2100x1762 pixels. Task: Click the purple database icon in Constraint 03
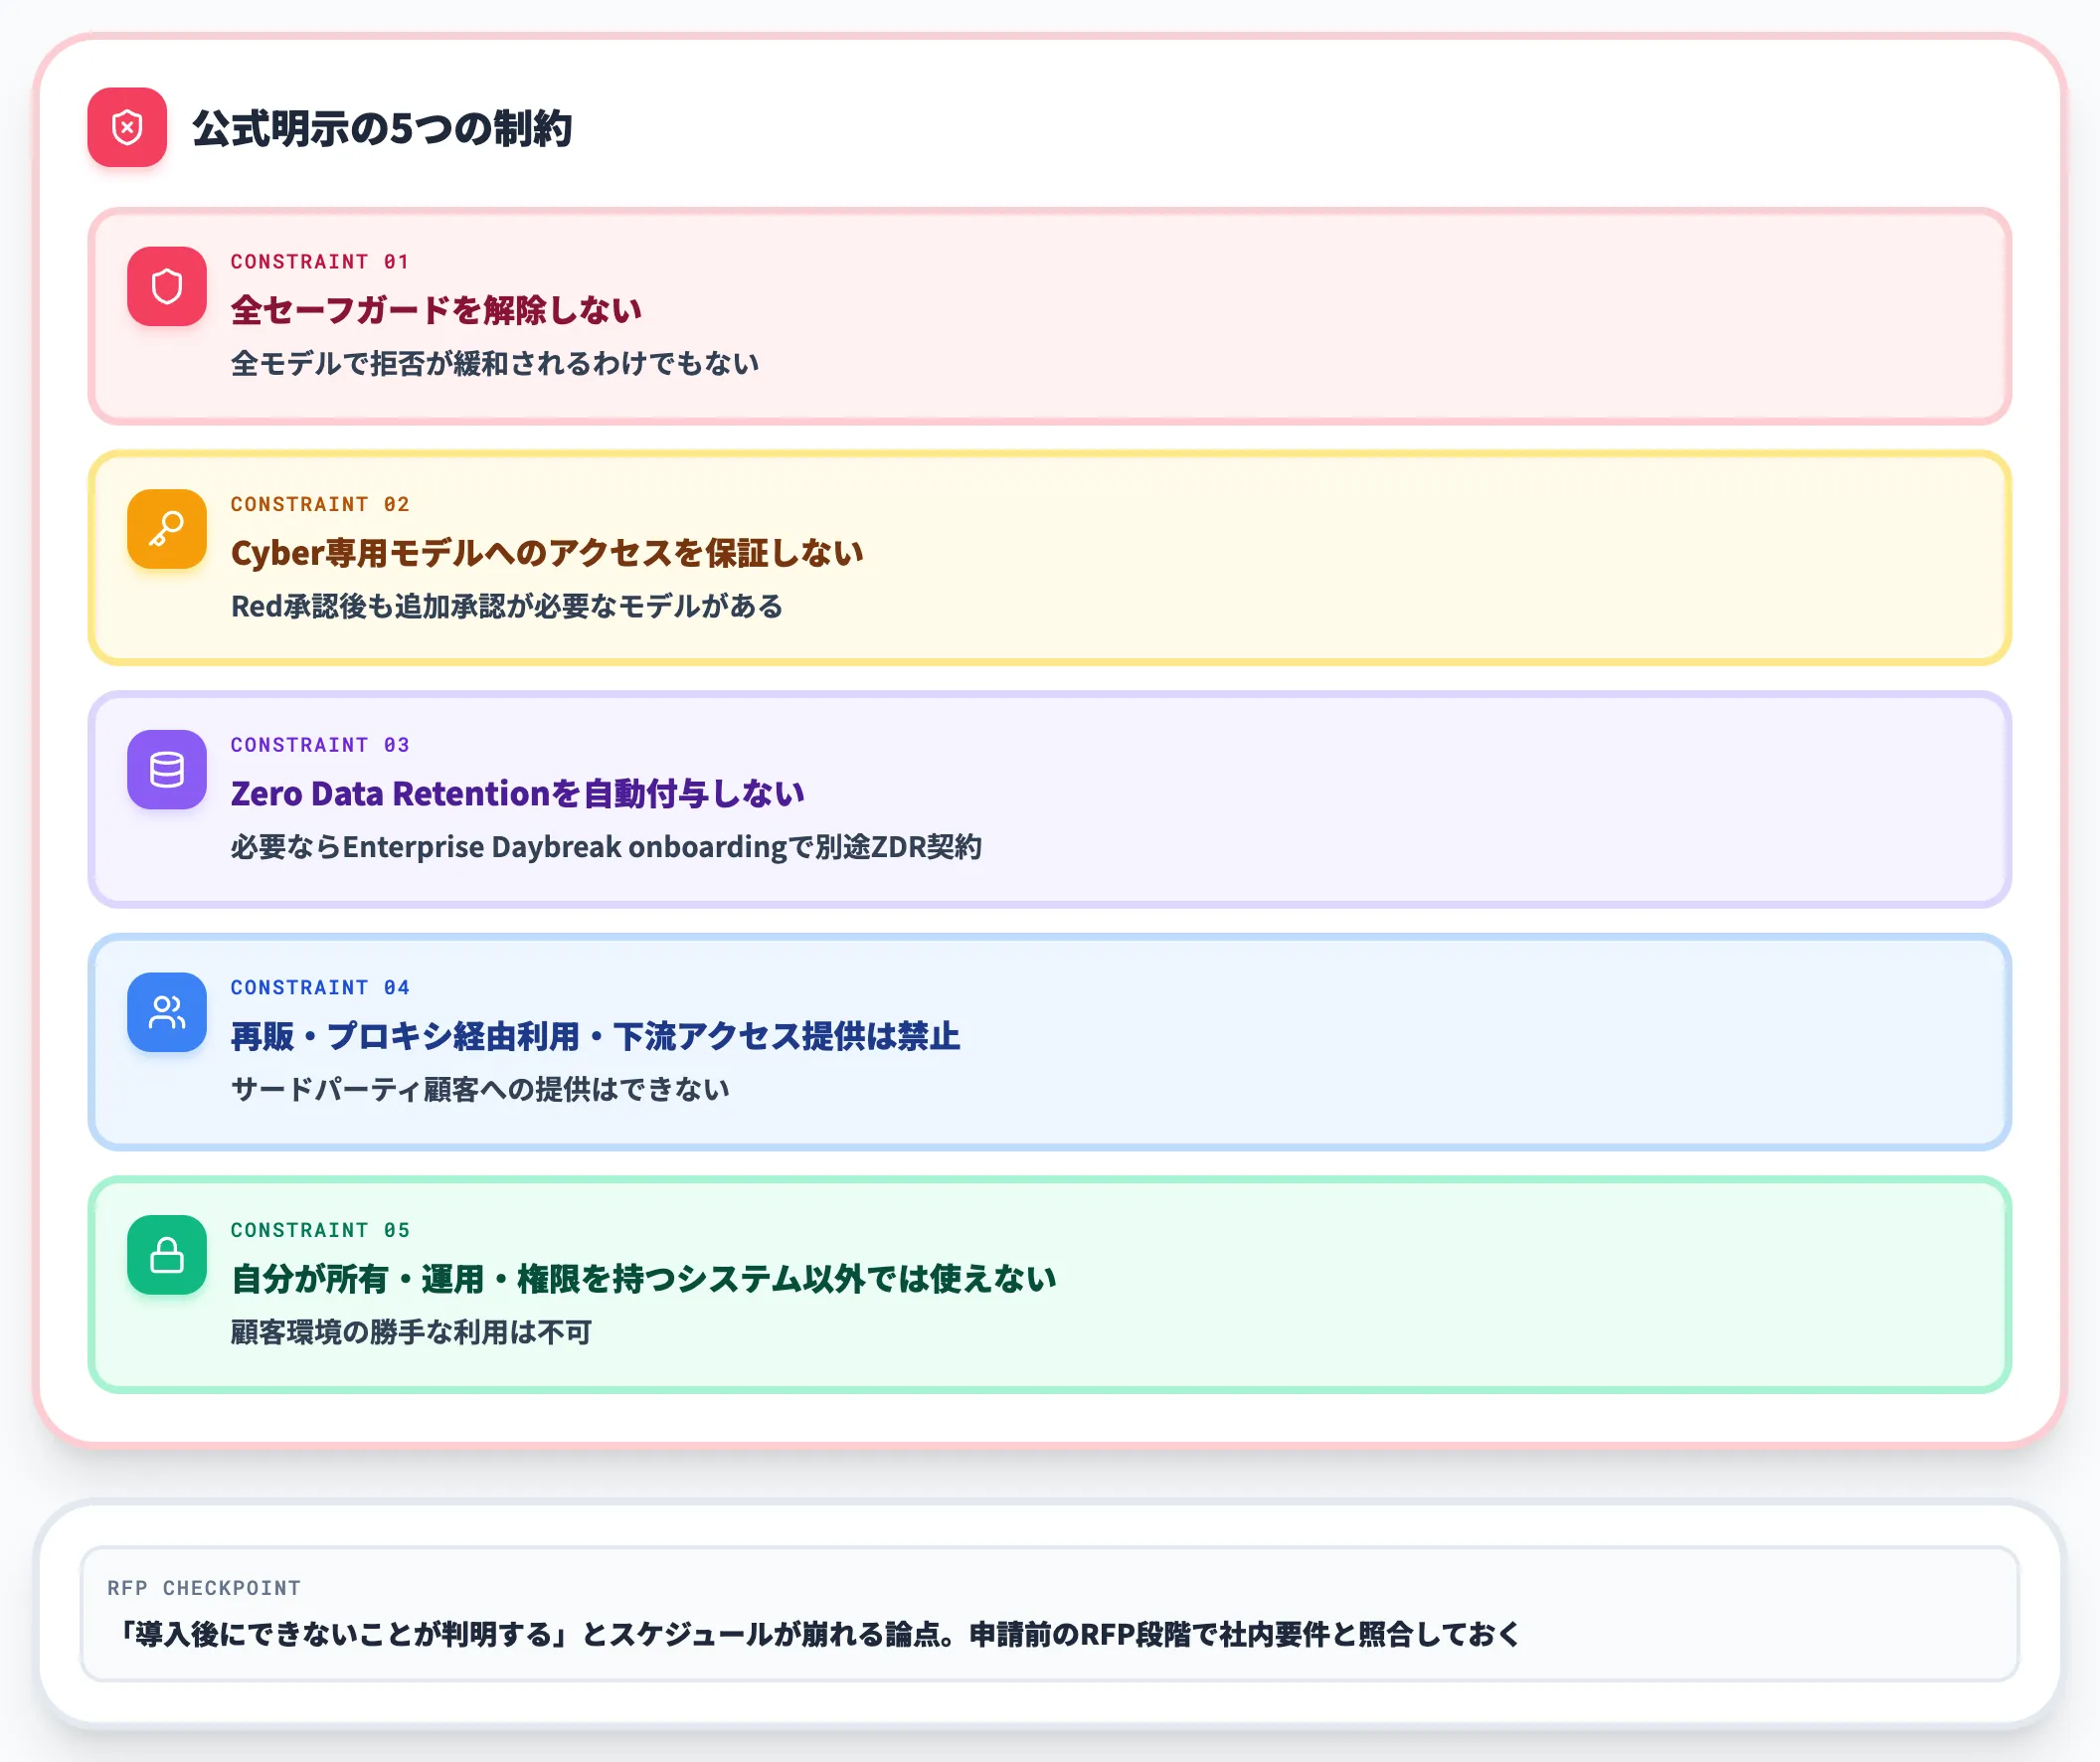pyautogui.click(x=167, y=770)
